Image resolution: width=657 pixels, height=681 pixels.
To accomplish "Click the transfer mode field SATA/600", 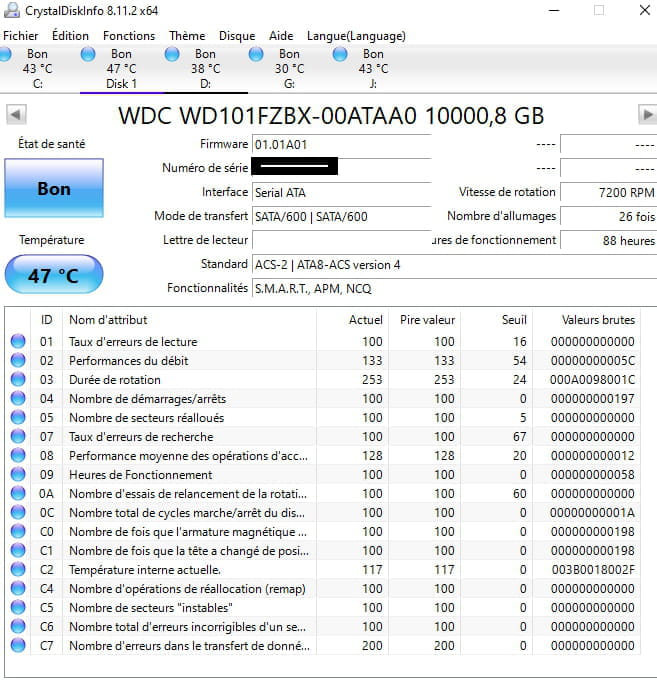I will 341,216.
